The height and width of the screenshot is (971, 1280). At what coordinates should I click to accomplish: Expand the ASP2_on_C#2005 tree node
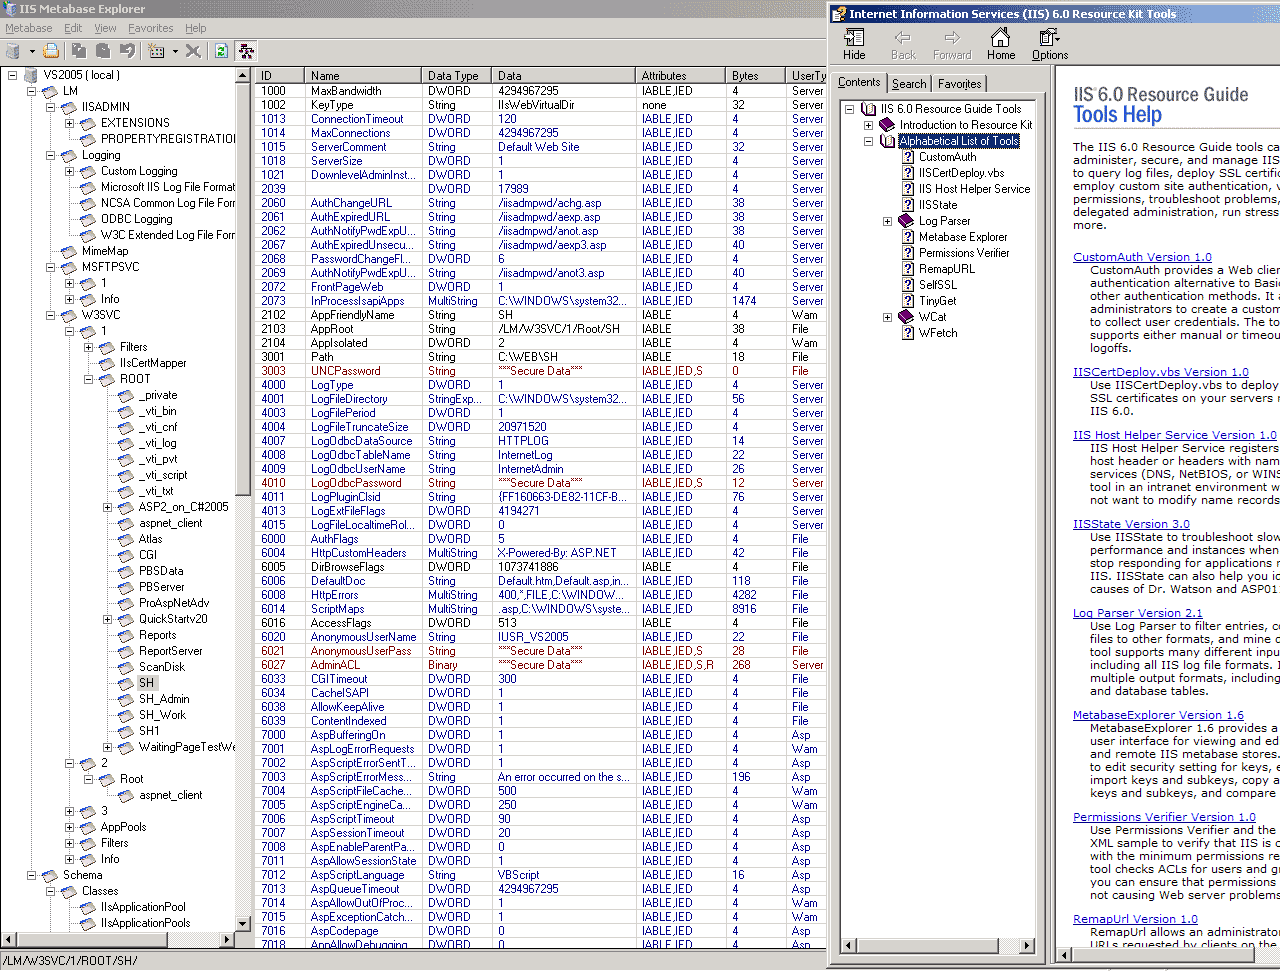107,507
